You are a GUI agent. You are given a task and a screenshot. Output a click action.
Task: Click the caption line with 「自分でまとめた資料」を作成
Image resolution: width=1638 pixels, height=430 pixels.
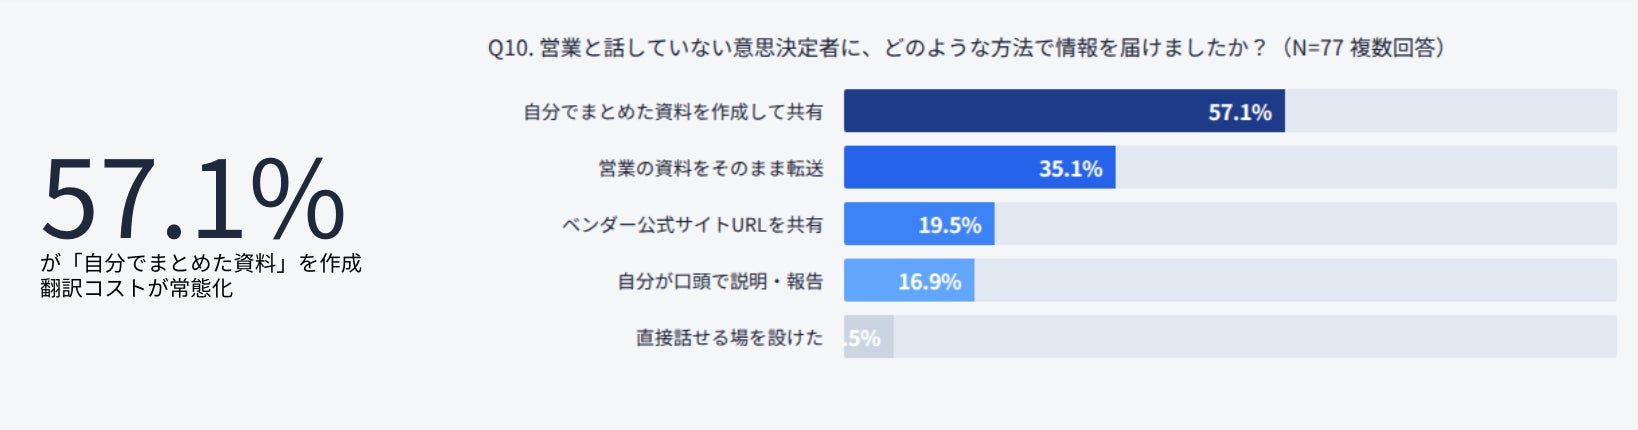coord(201,263)
